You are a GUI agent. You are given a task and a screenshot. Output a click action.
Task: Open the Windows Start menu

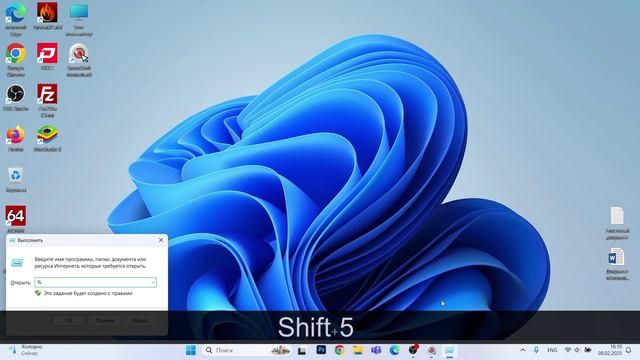coord(191,350)
